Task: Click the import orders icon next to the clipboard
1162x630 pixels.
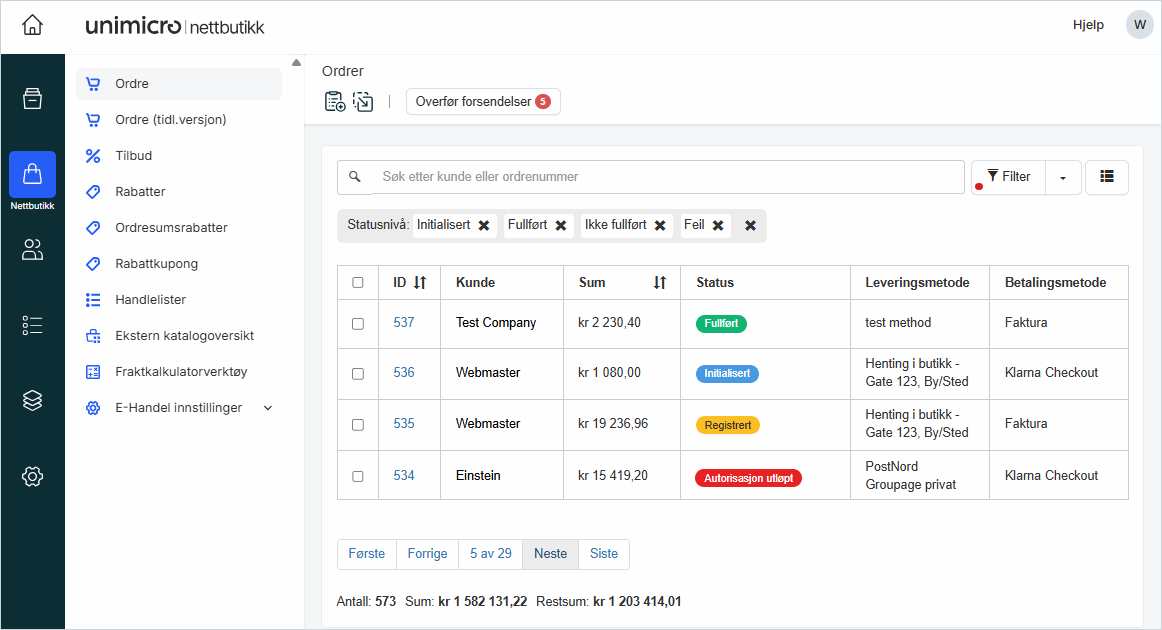Action: 363,101
